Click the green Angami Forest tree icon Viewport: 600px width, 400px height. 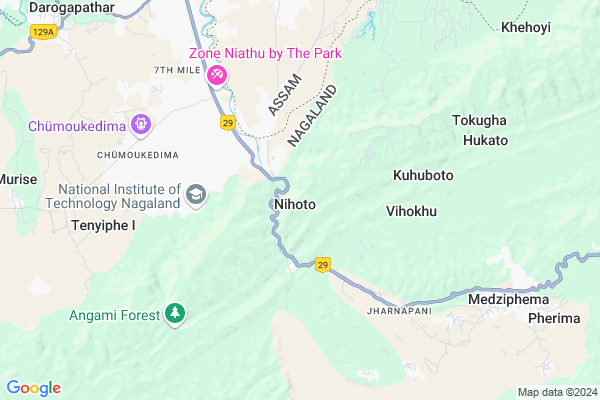tap(175, 313)
